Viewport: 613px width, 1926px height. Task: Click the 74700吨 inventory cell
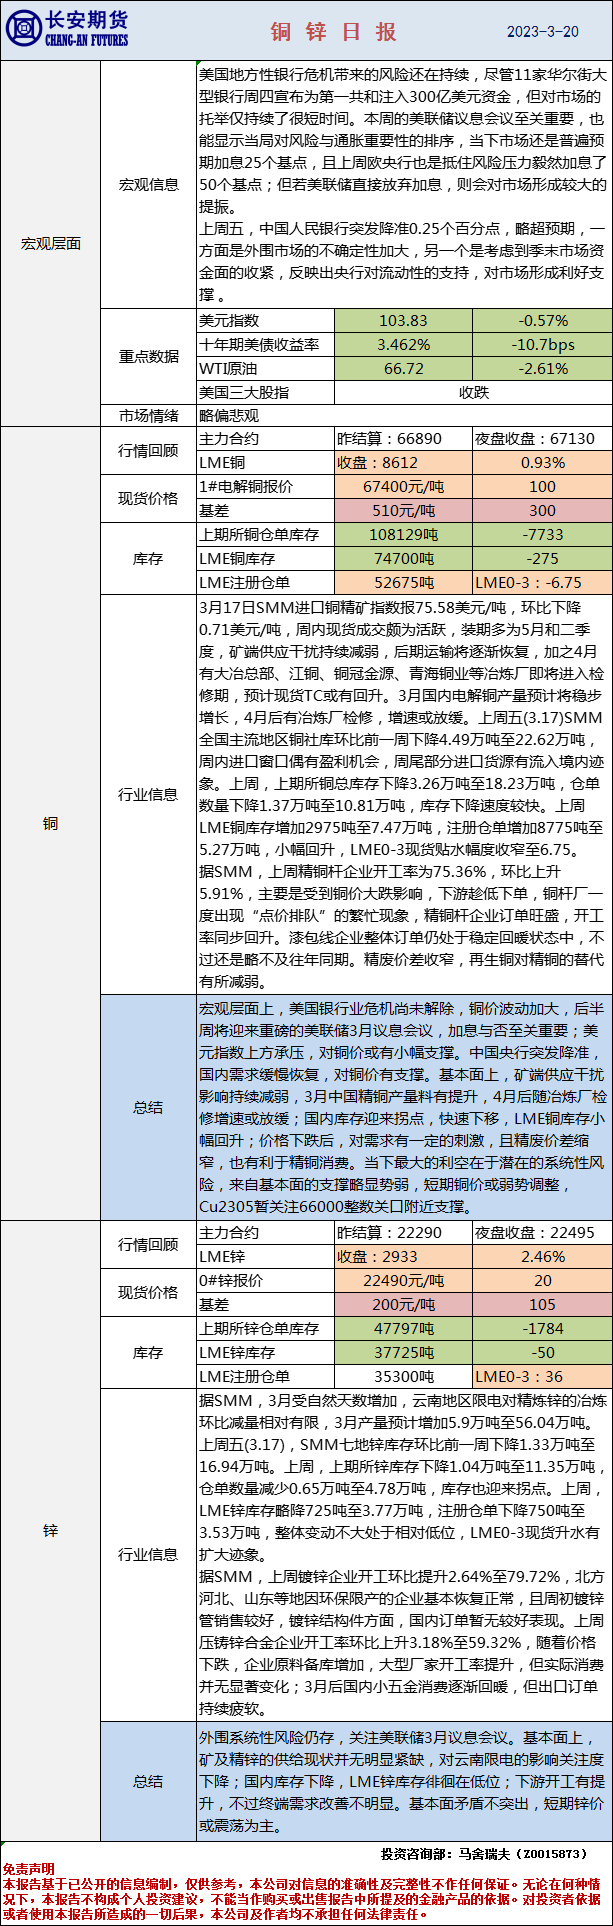403,559
